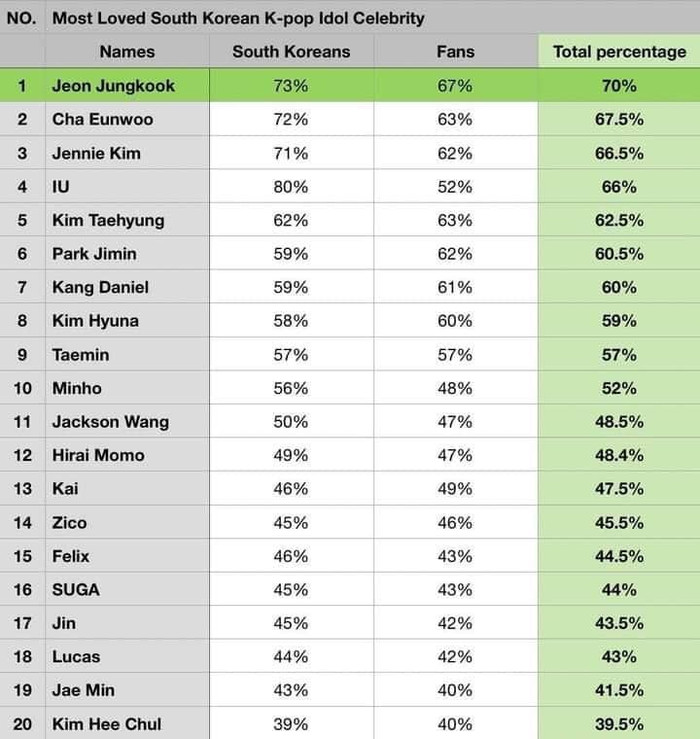Select the Names column header
This screenshot has height=739, width=700.
pos(127,51)
